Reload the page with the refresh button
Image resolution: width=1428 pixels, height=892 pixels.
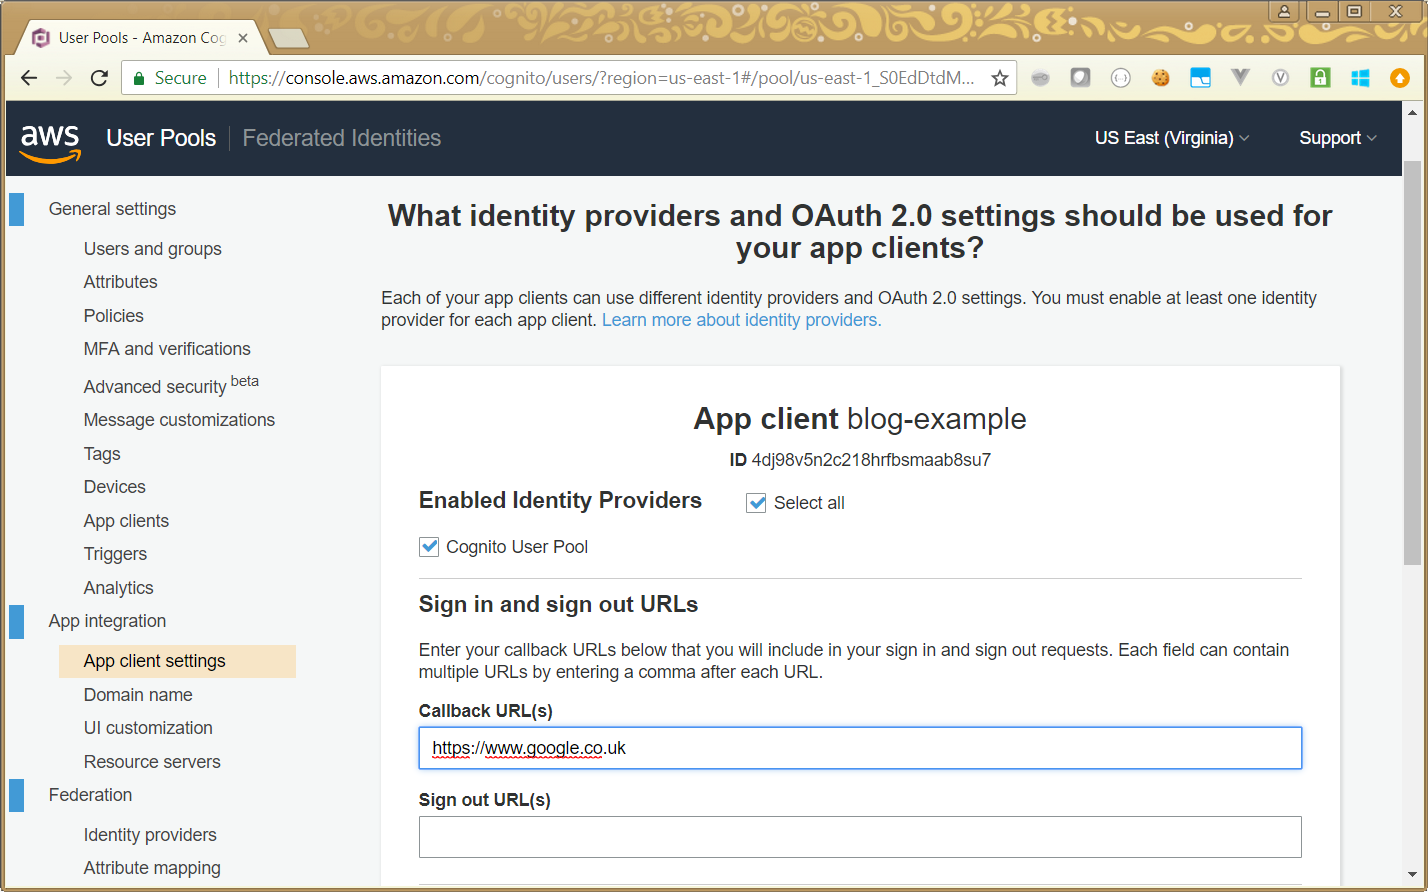(x=99, y=78)
